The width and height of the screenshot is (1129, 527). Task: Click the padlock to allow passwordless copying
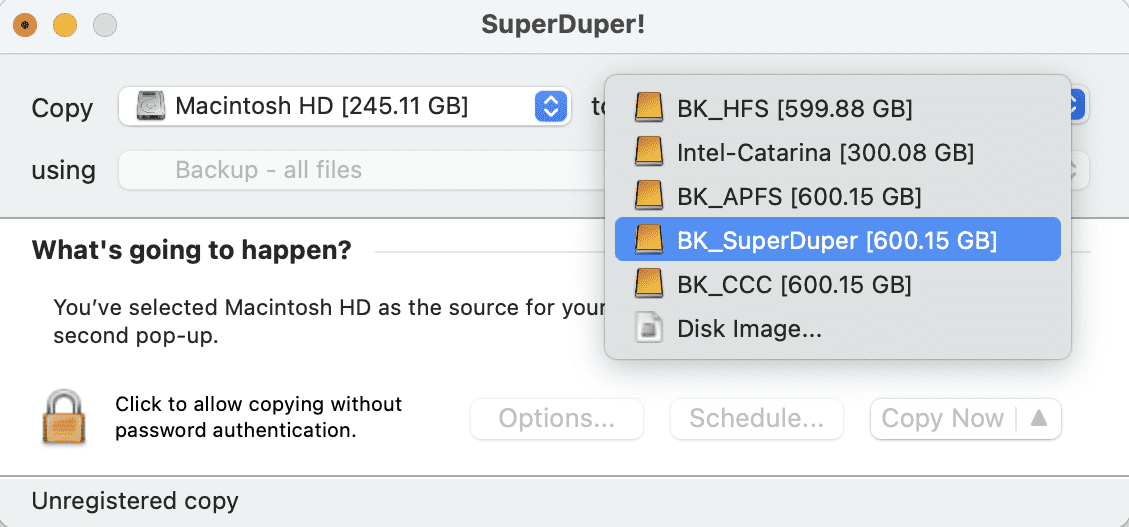[x=63, y=418]
